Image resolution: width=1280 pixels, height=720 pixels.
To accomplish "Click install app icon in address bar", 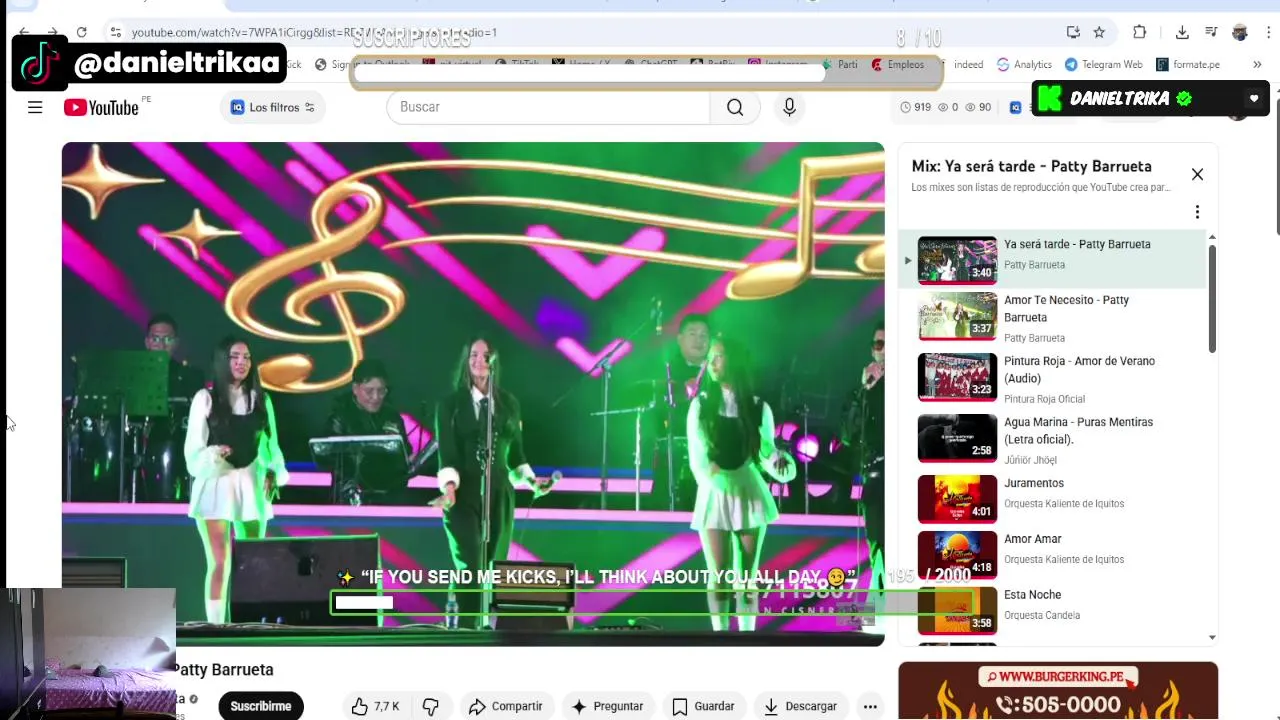I will click(x=1073, y=32).
